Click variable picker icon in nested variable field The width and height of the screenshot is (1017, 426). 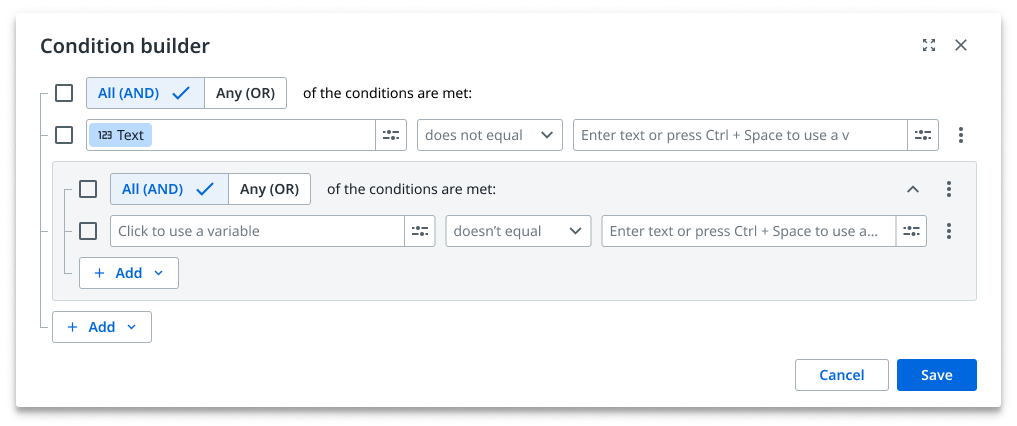[x=420, y=231]
